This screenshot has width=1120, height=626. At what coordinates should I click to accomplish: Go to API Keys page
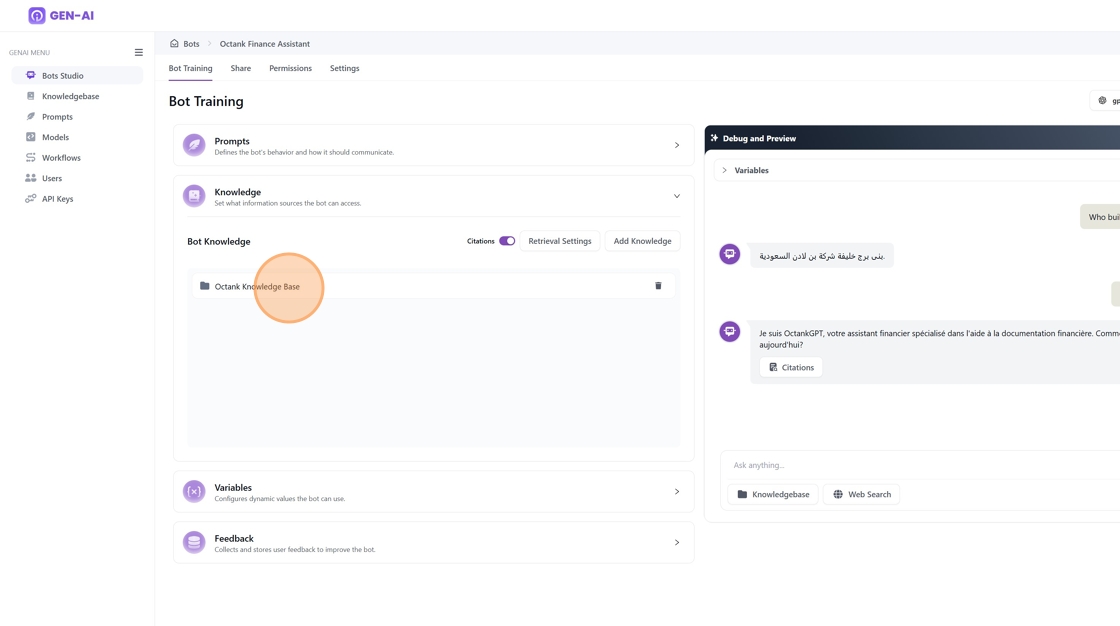click(x=57, y=199)
